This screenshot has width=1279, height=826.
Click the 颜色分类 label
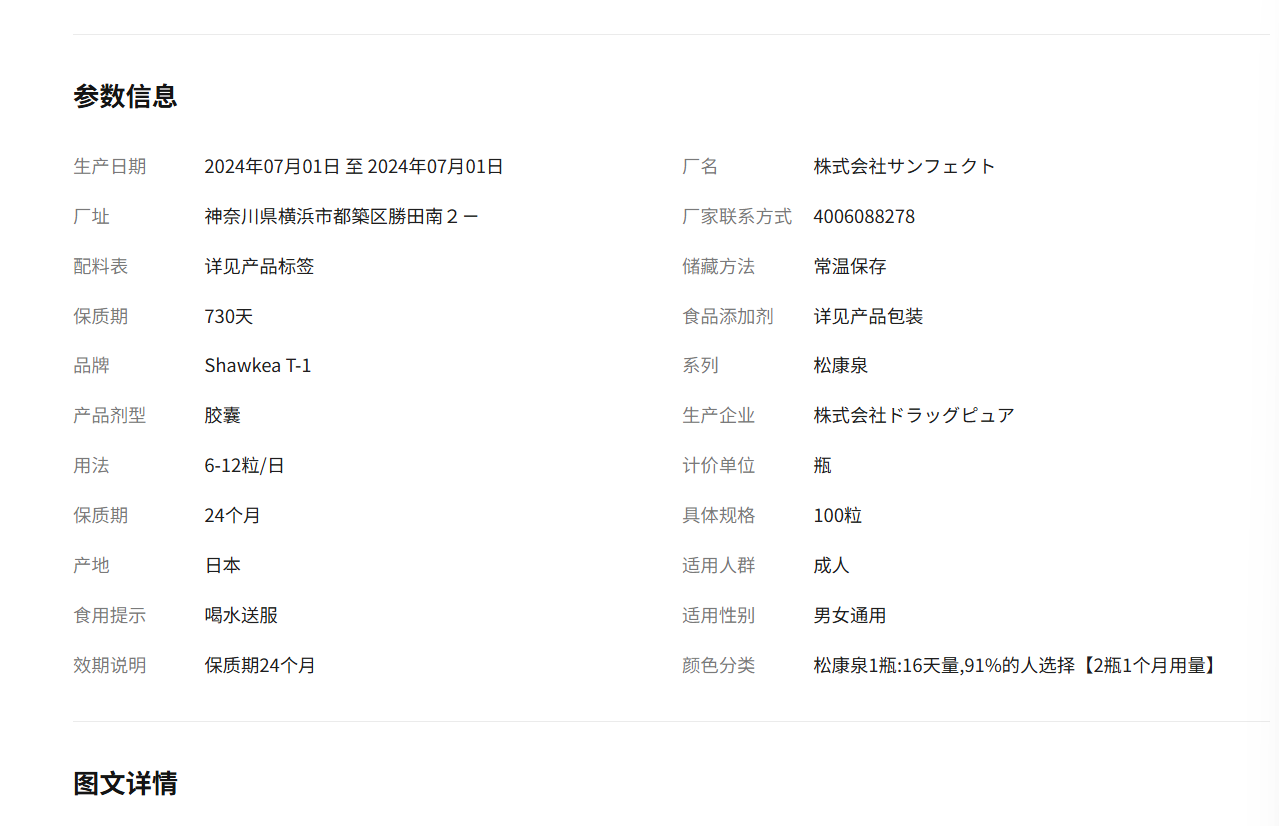click(x=718, y=666)
